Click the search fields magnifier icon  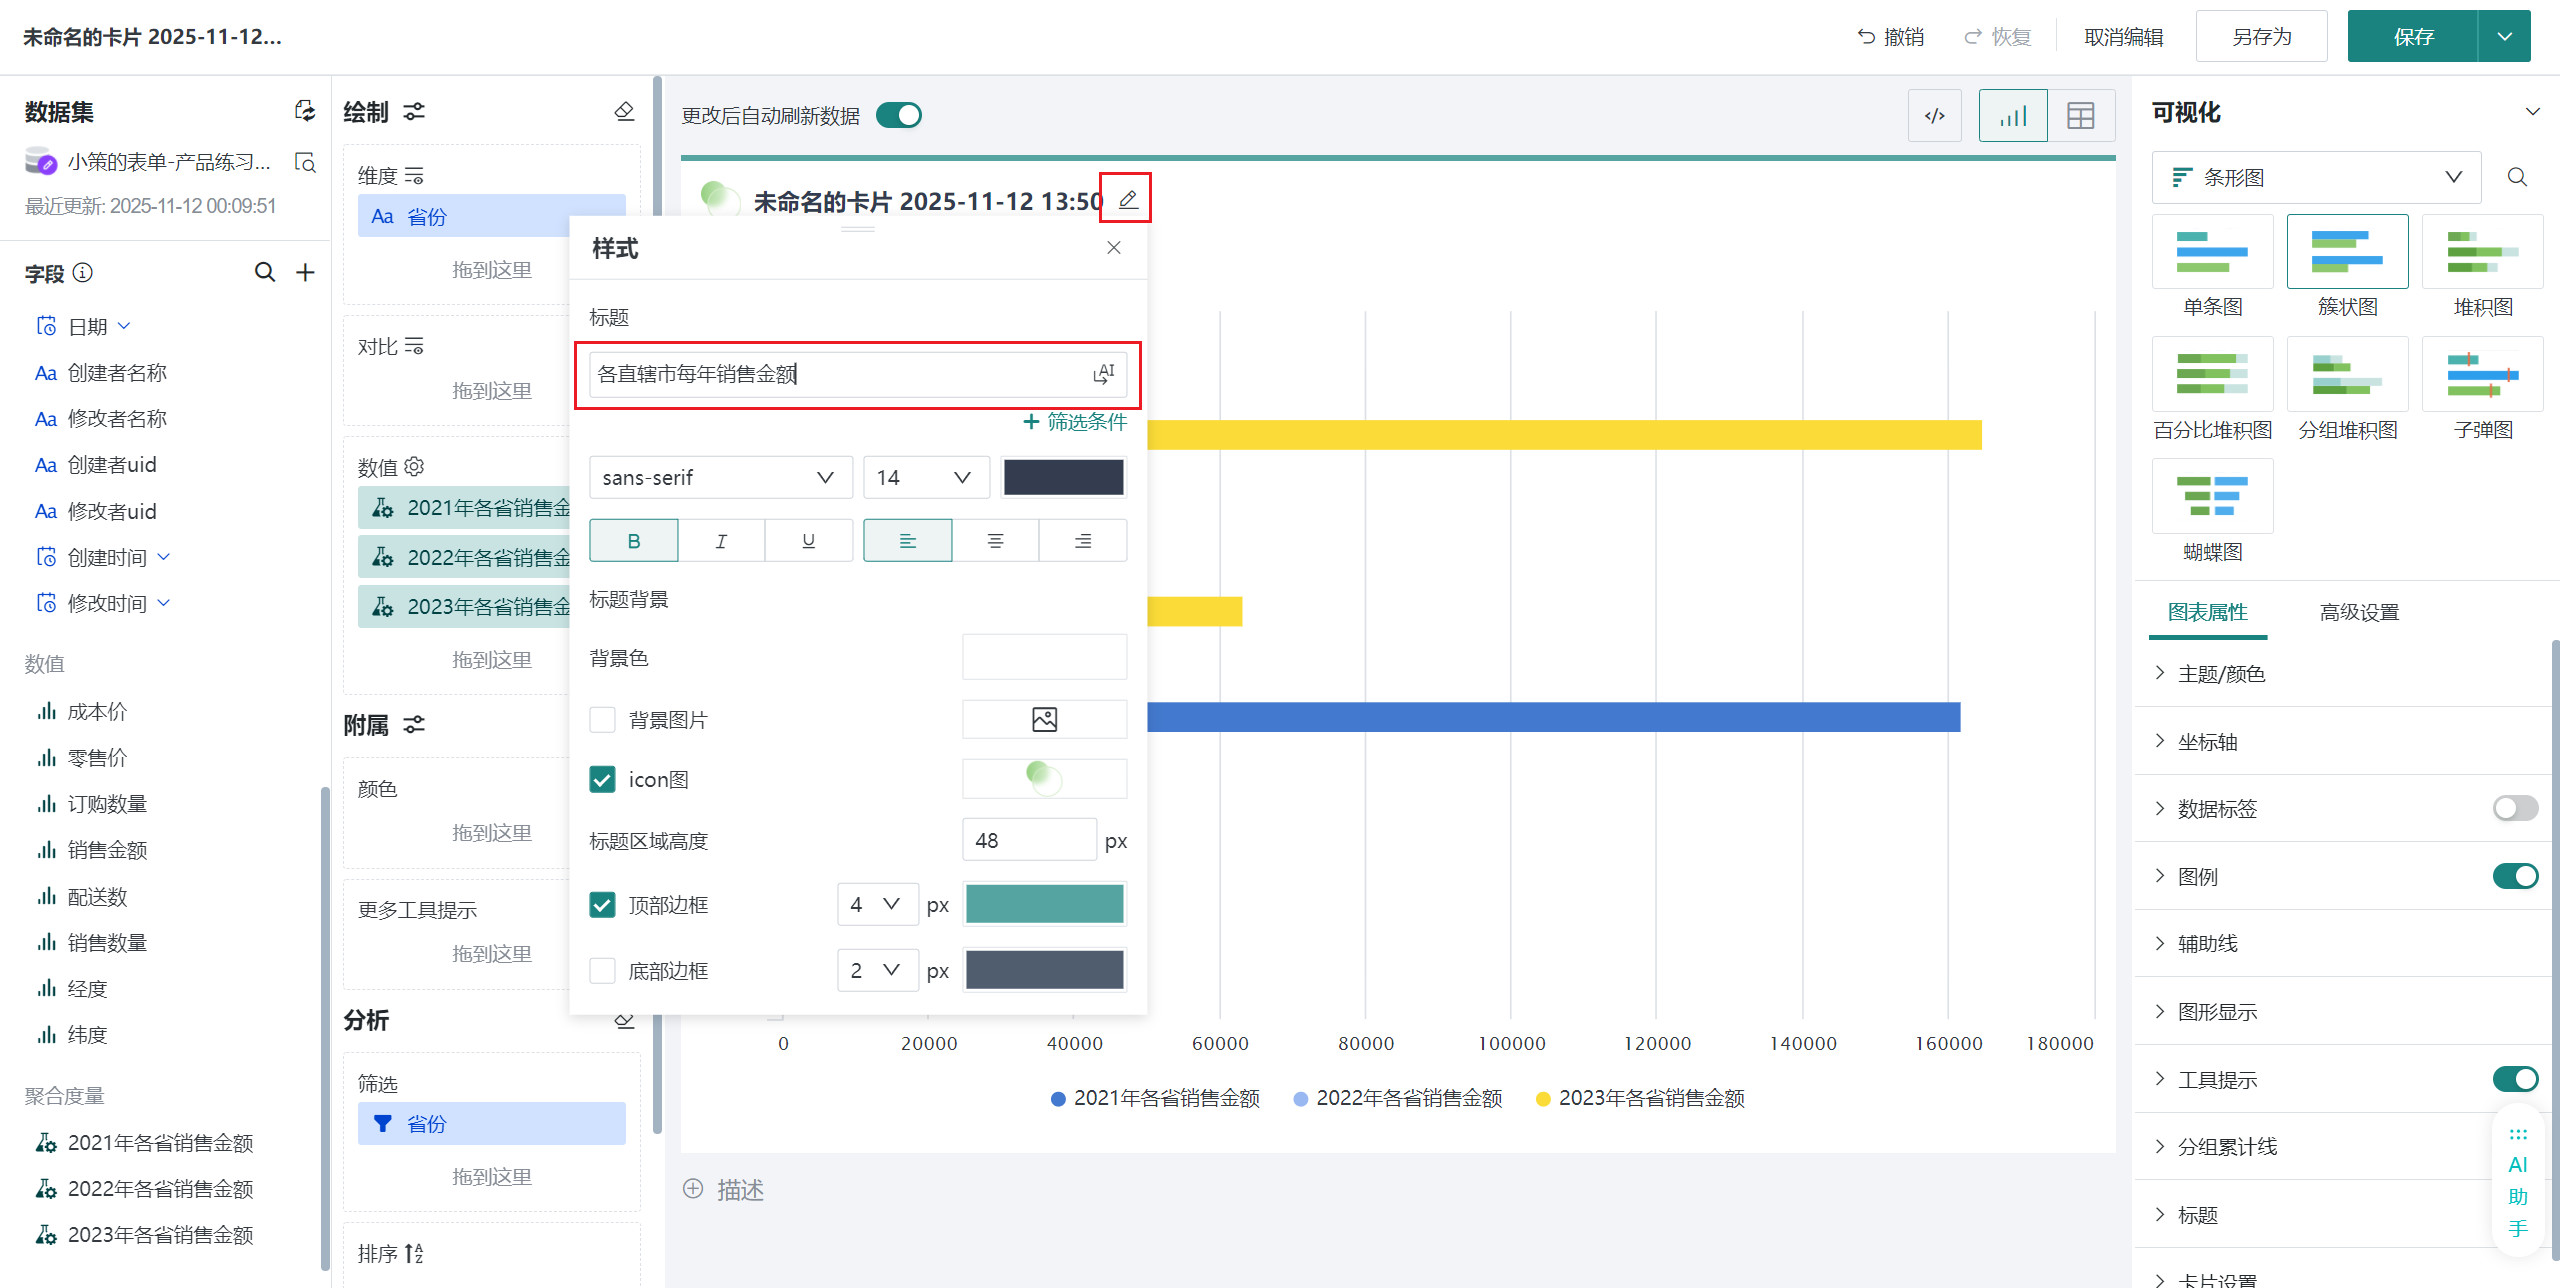264,272
